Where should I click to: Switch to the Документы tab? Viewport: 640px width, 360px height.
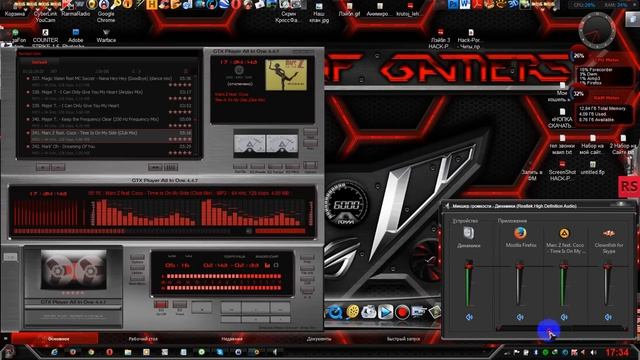[319, 339]
